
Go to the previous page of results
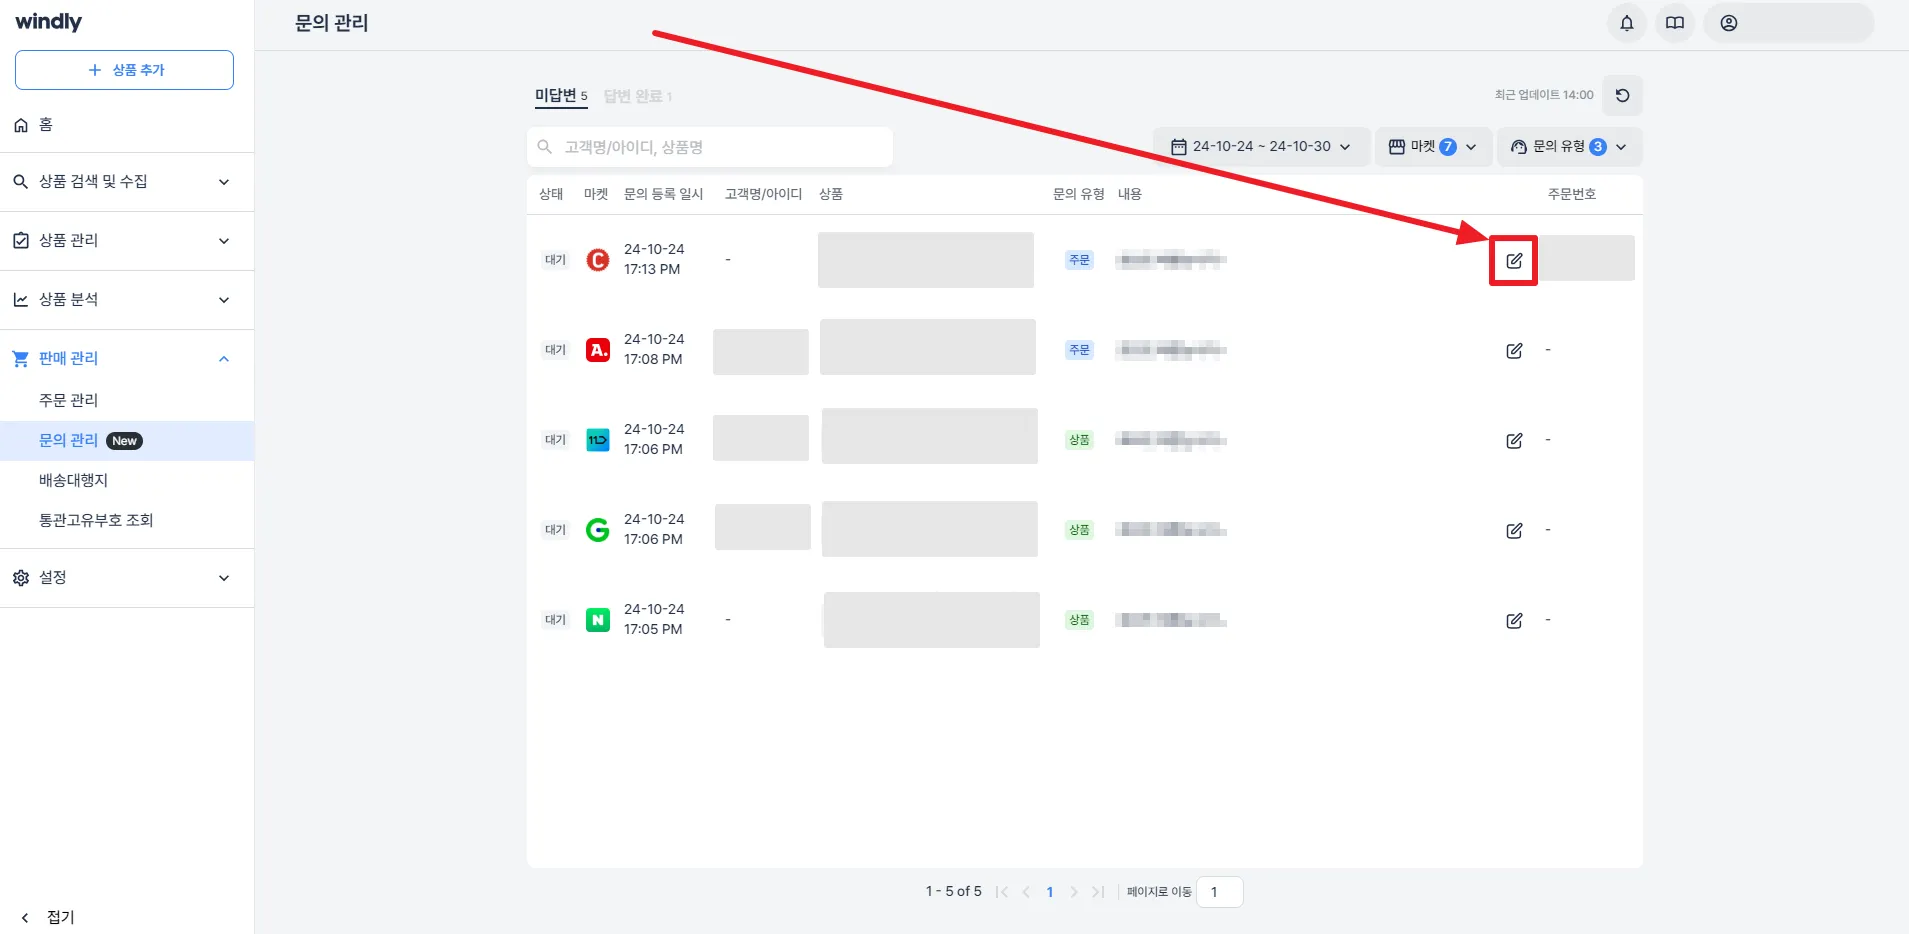[x=1026, y=892]
